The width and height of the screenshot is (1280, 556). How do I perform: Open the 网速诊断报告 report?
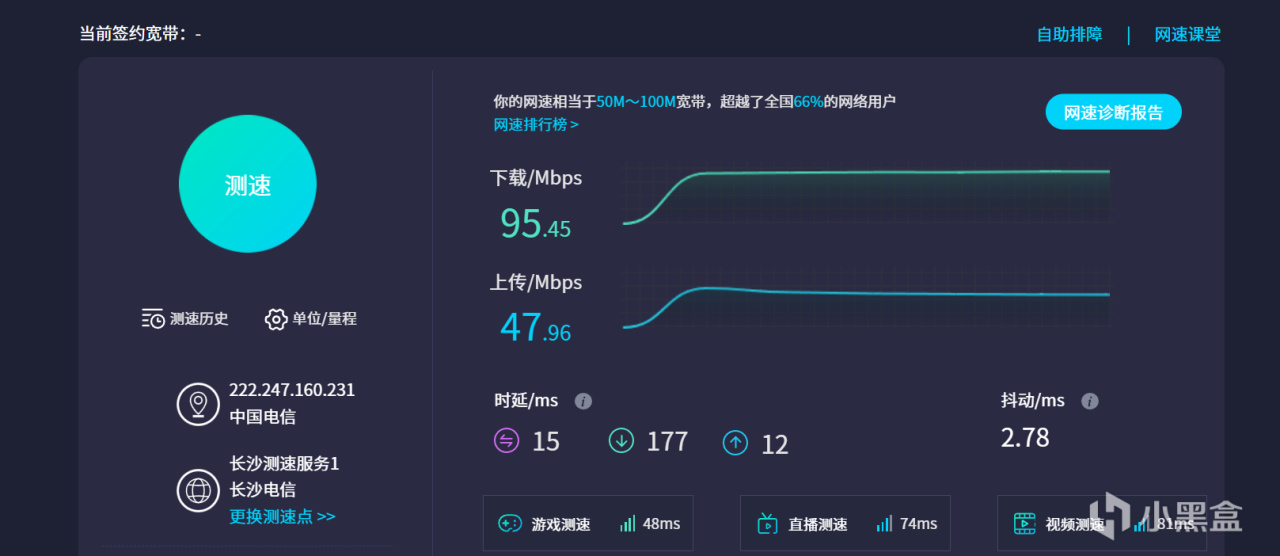(x=1113, y=112)
